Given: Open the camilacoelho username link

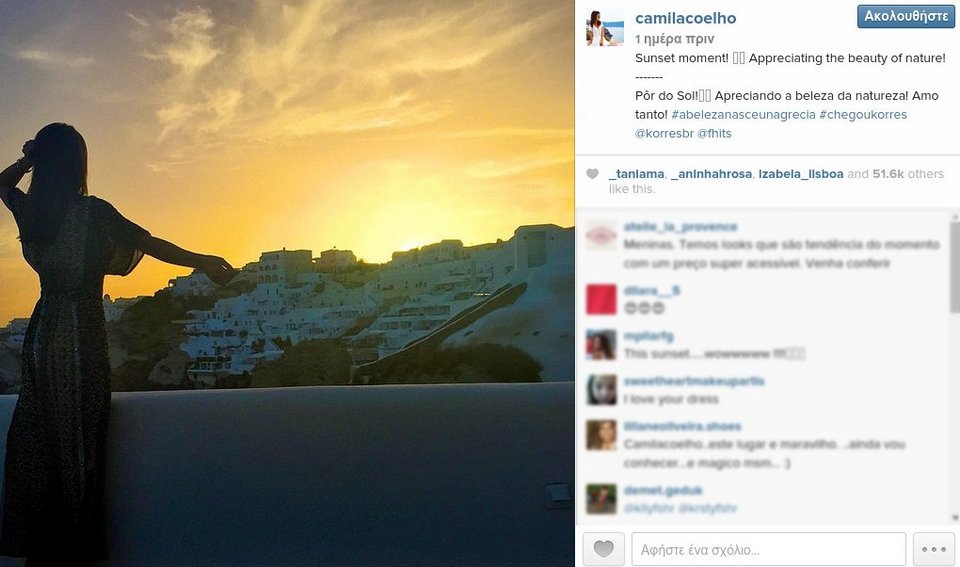Looking at the screenshot, I should click(685, 18).
